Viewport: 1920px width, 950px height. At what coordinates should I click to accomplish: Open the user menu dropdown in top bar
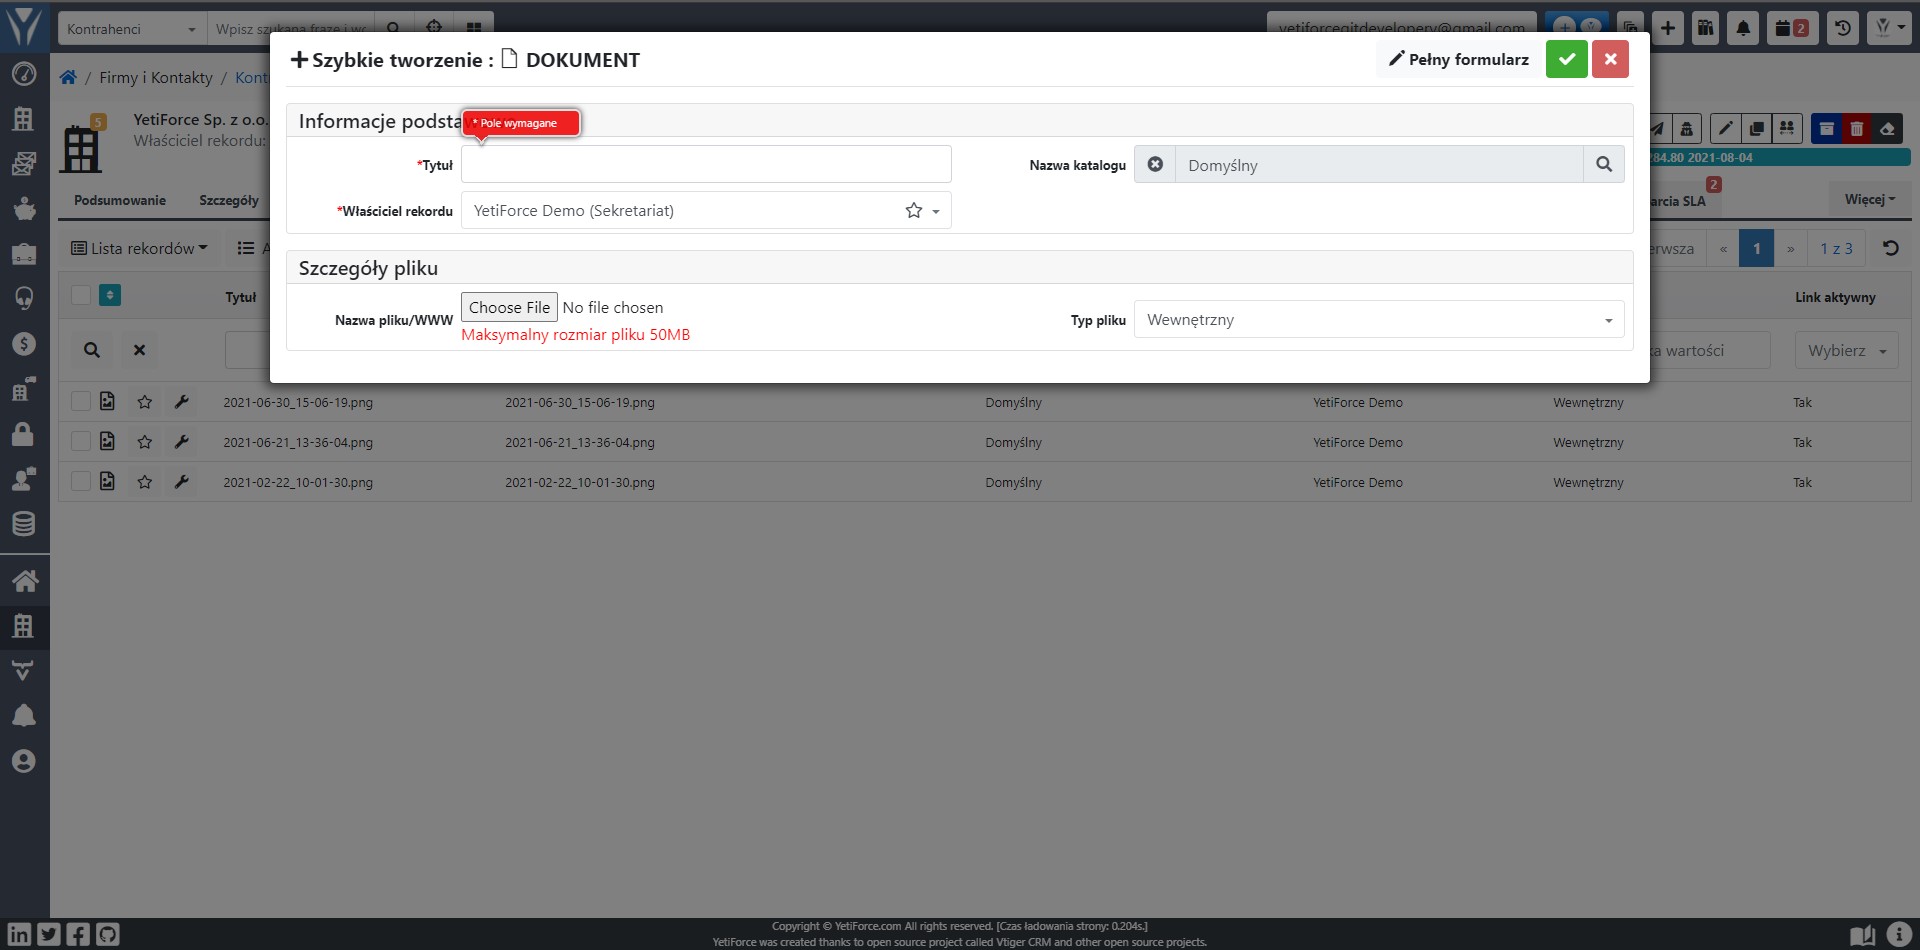[x=1889, y=28]
